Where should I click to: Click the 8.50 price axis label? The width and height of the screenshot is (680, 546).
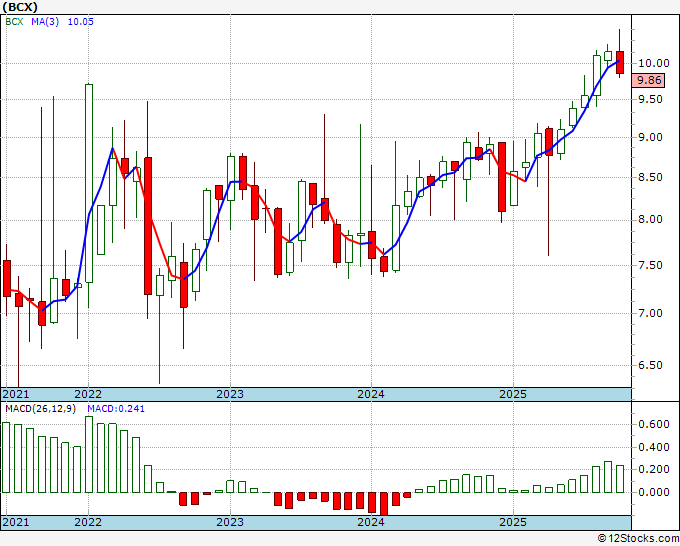click(651, 177)
